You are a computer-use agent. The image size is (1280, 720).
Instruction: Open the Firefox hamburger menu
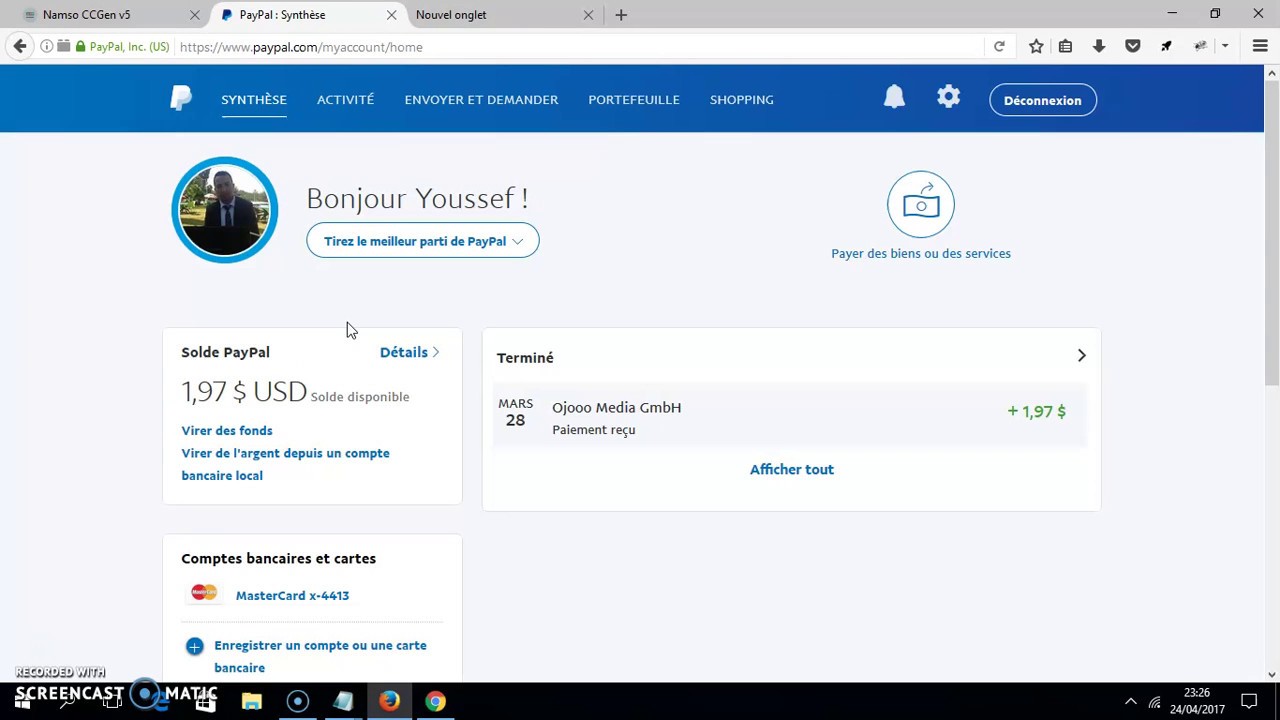pyautogui.click(x=1260, y=46)
